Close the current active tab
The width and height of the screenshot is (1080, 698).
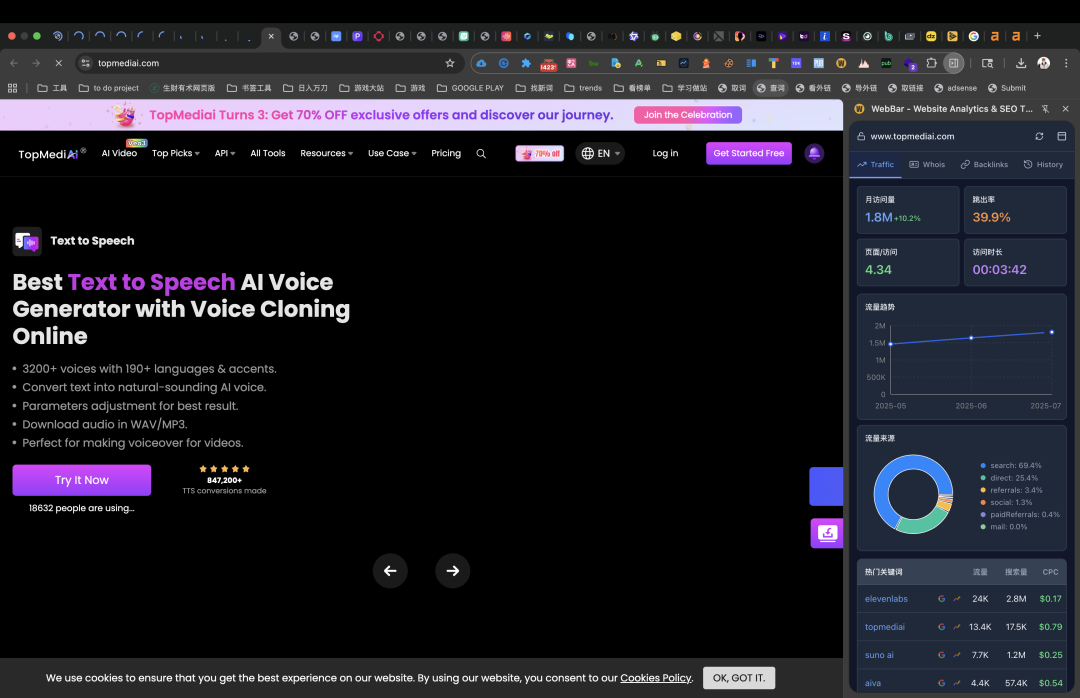(271, 36)
